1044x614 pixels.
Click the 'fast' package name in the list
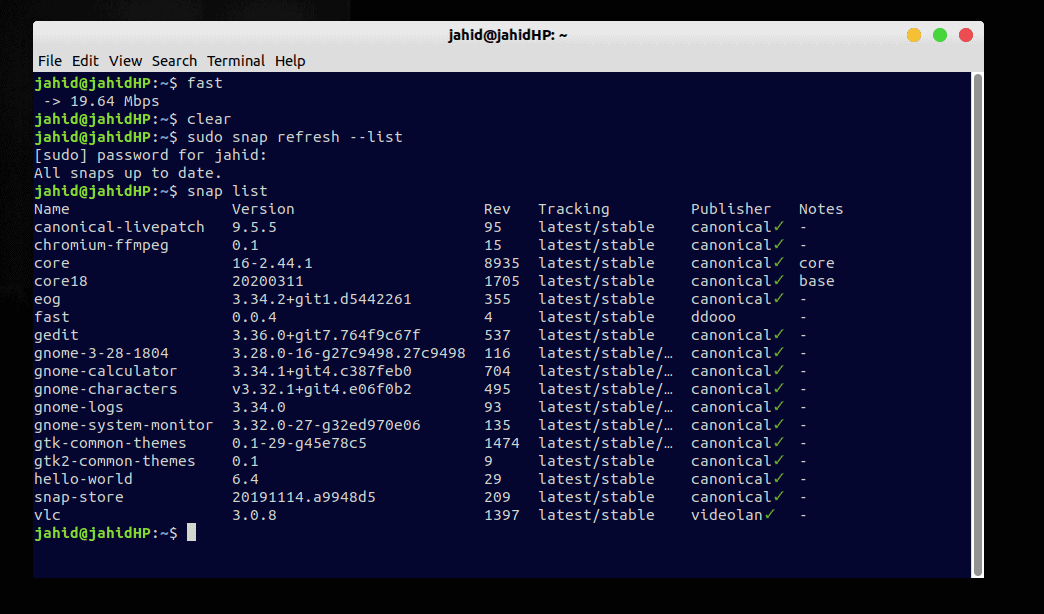(52, 317)
